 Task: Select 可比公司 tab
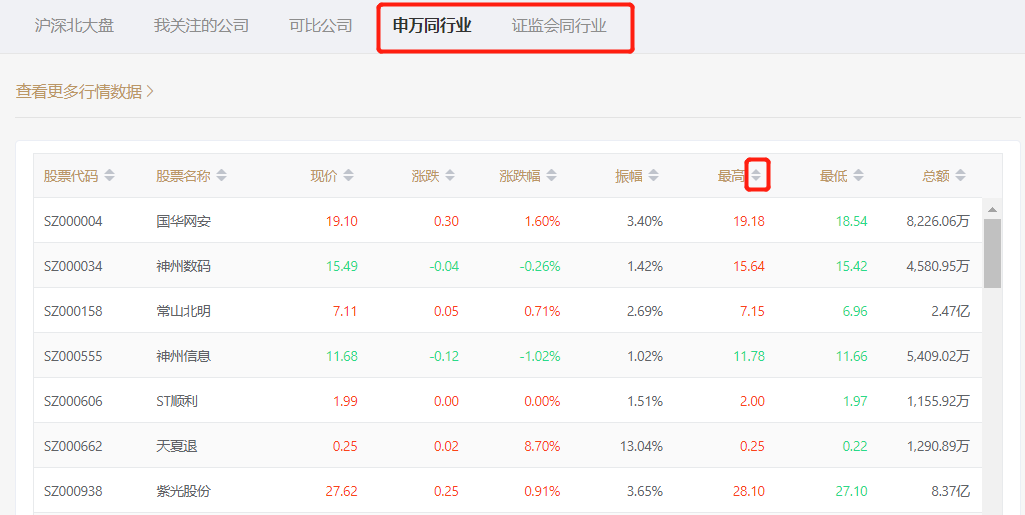pos(320,25)
